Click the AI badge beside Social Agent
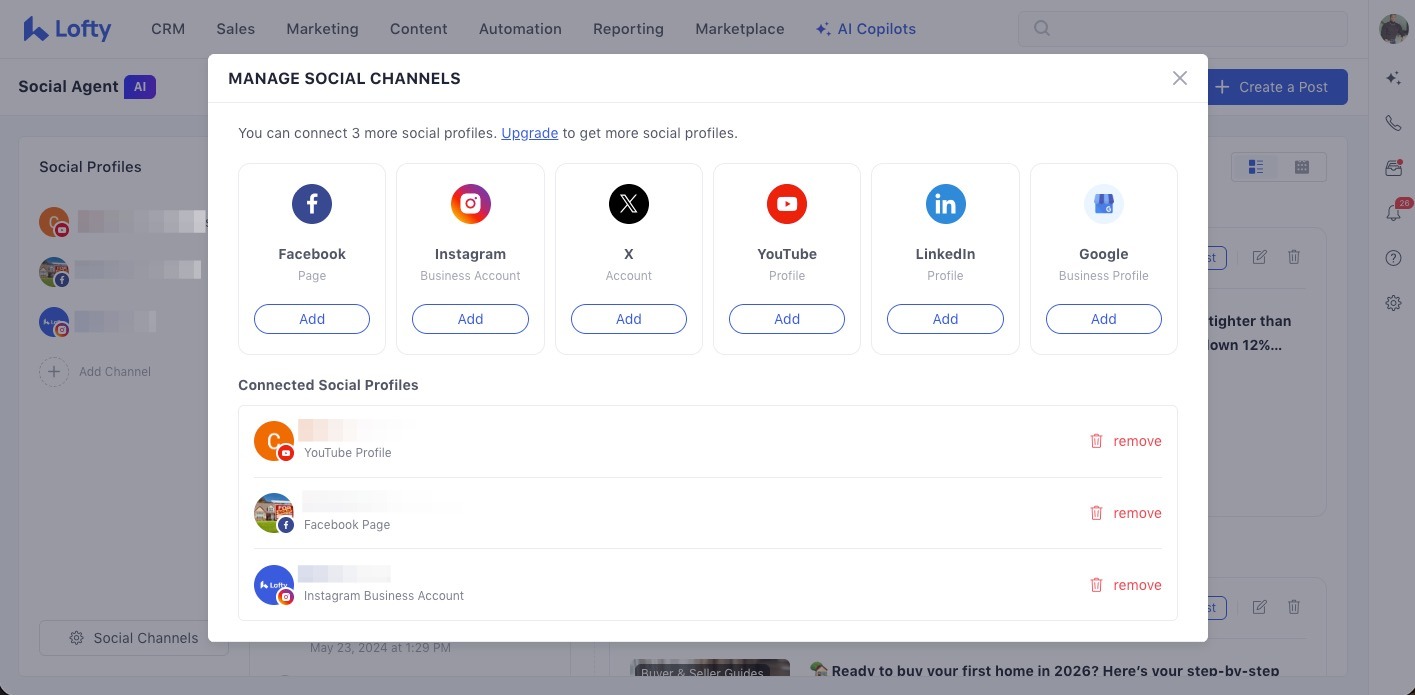The image size is (1415, 695). click(x=140, y=87)
